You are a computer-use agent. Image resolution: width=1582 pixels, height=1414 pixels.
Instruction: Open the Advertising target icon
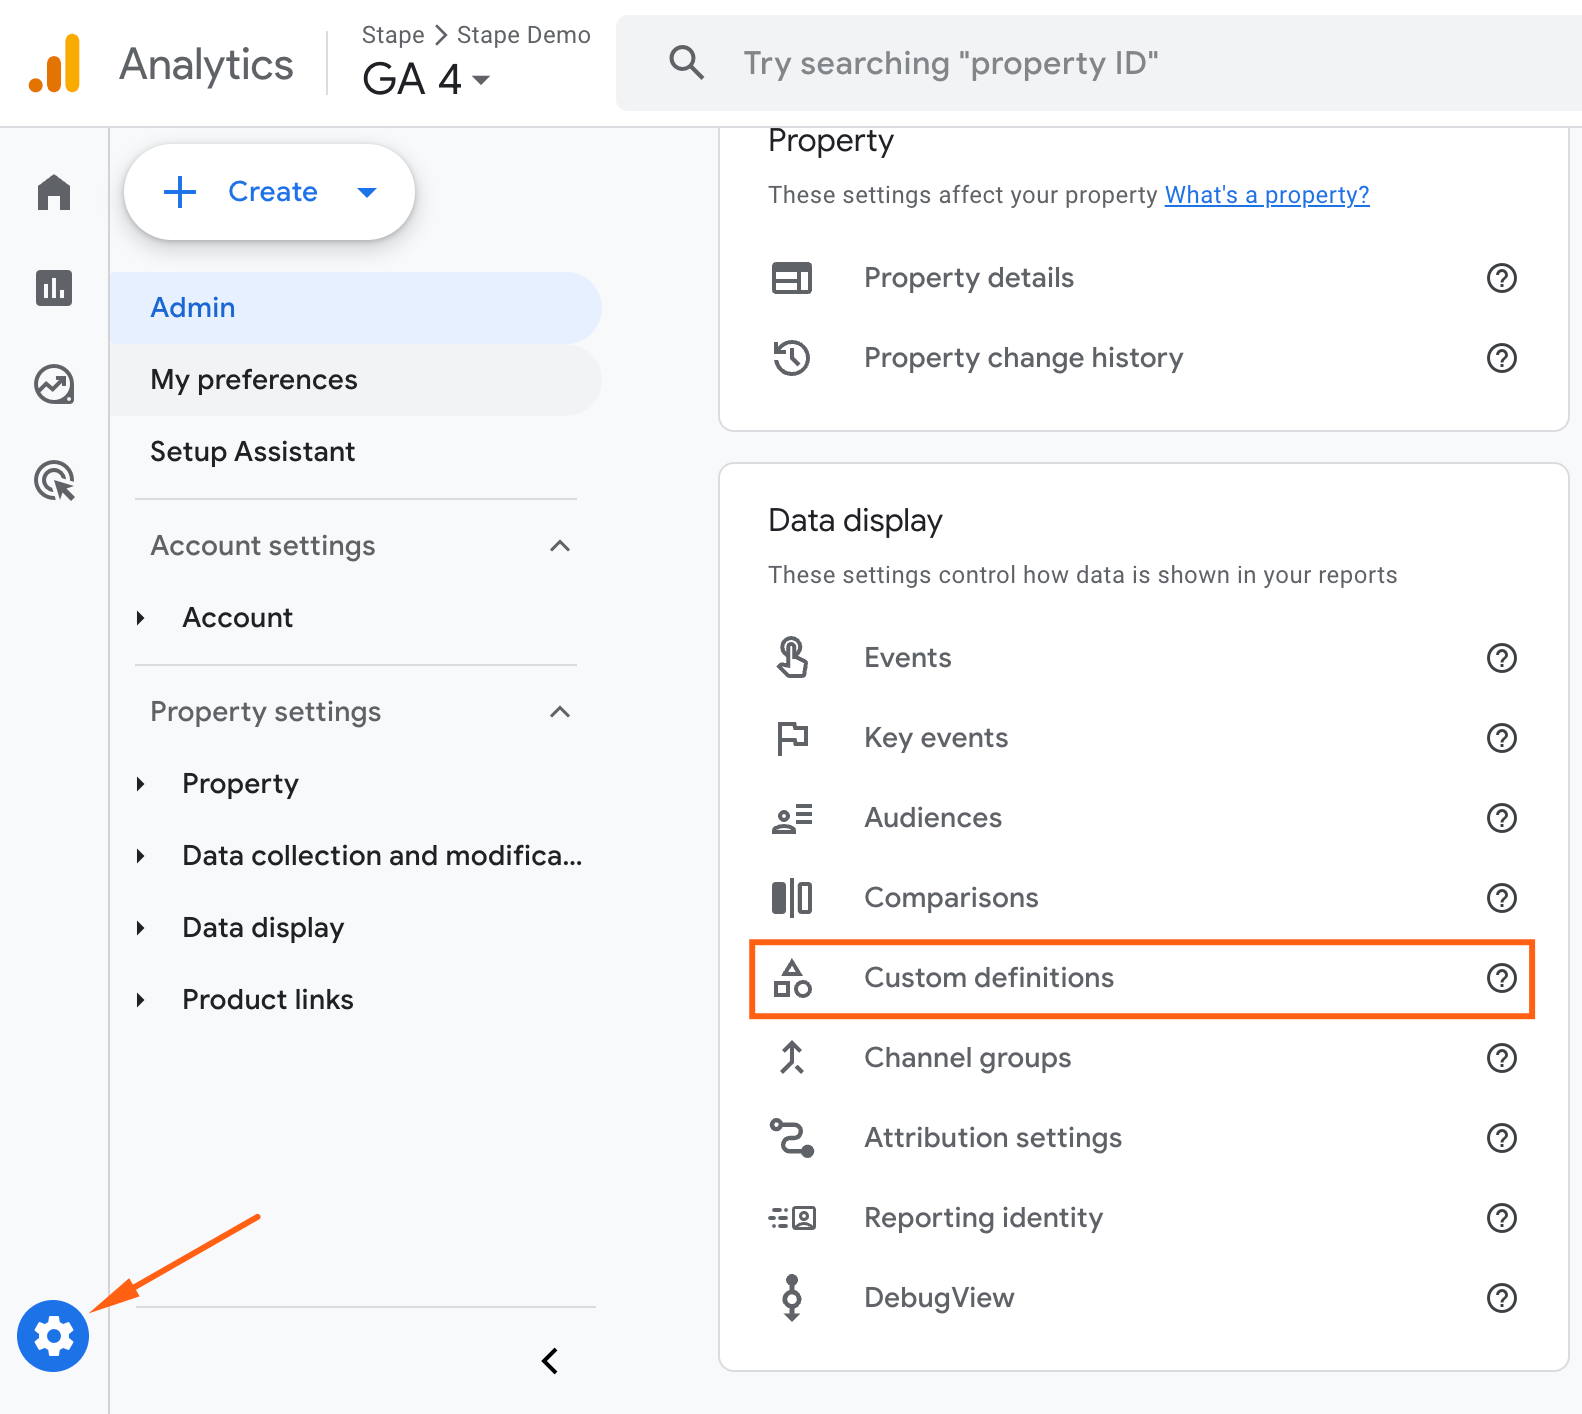pyautogui.click(x=54, y=480)
